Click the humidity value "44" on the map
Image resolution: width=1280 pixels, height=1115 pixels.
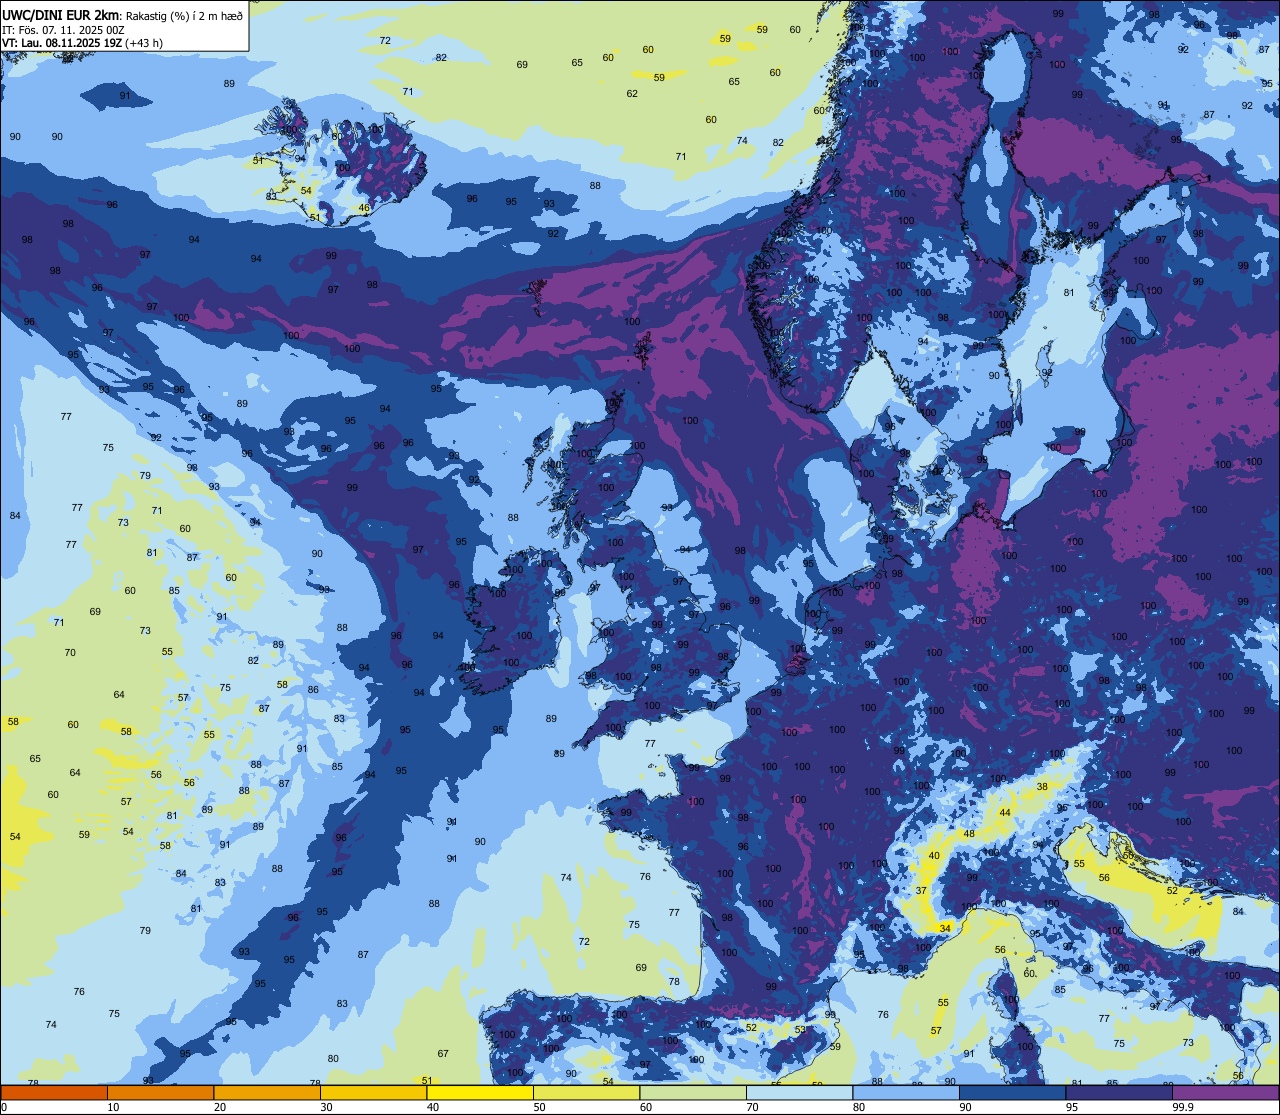click(x=1005, y=812)
